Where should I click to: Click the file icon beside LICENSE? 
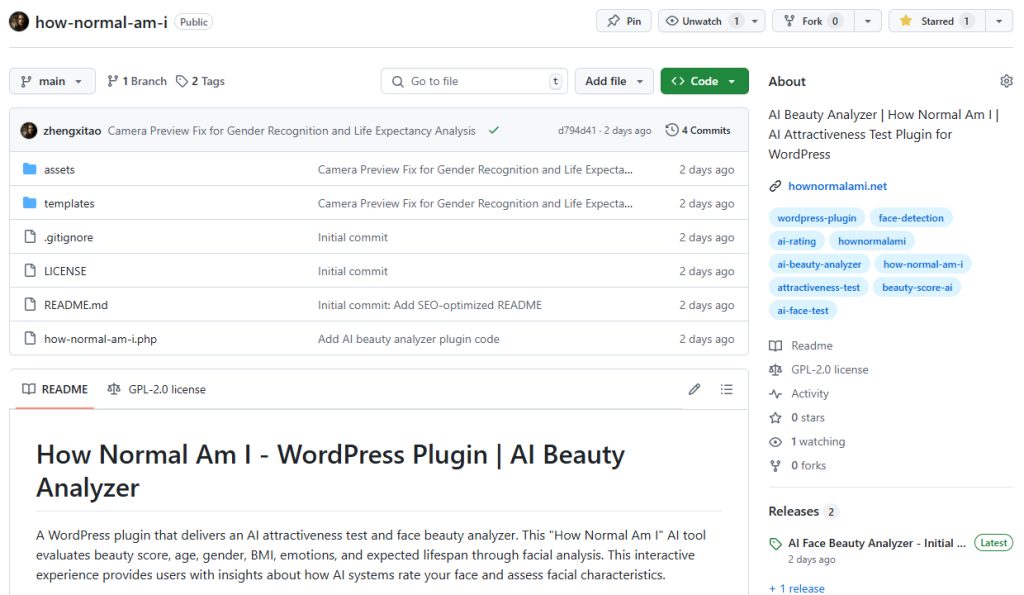(x=29, y=270)
